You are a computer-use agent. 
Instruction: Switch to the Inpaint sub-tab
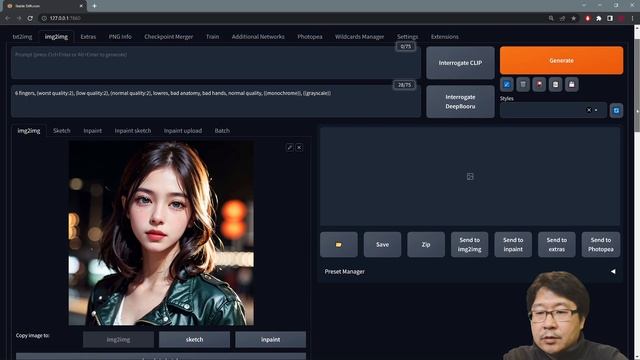(93, 131)
